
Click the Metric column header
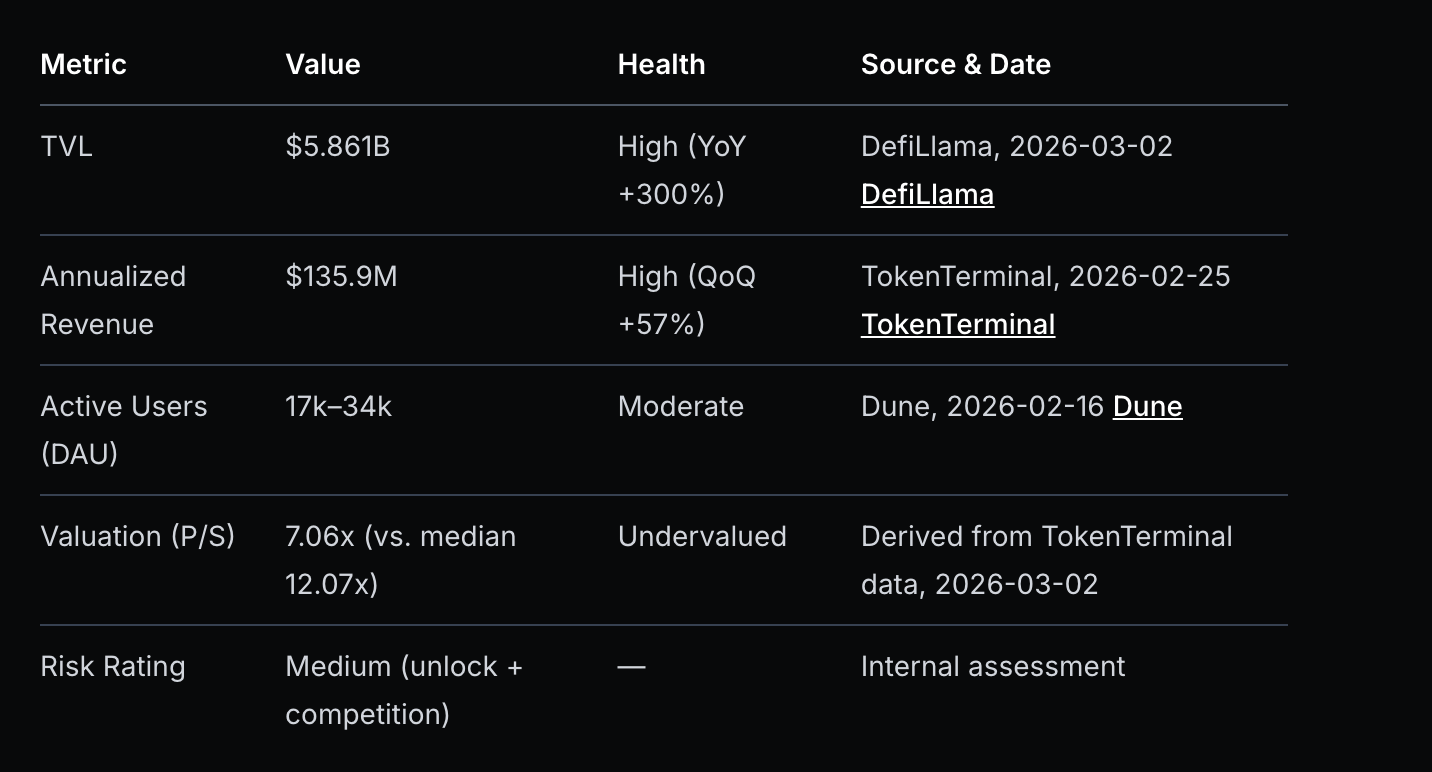(83, 64)
